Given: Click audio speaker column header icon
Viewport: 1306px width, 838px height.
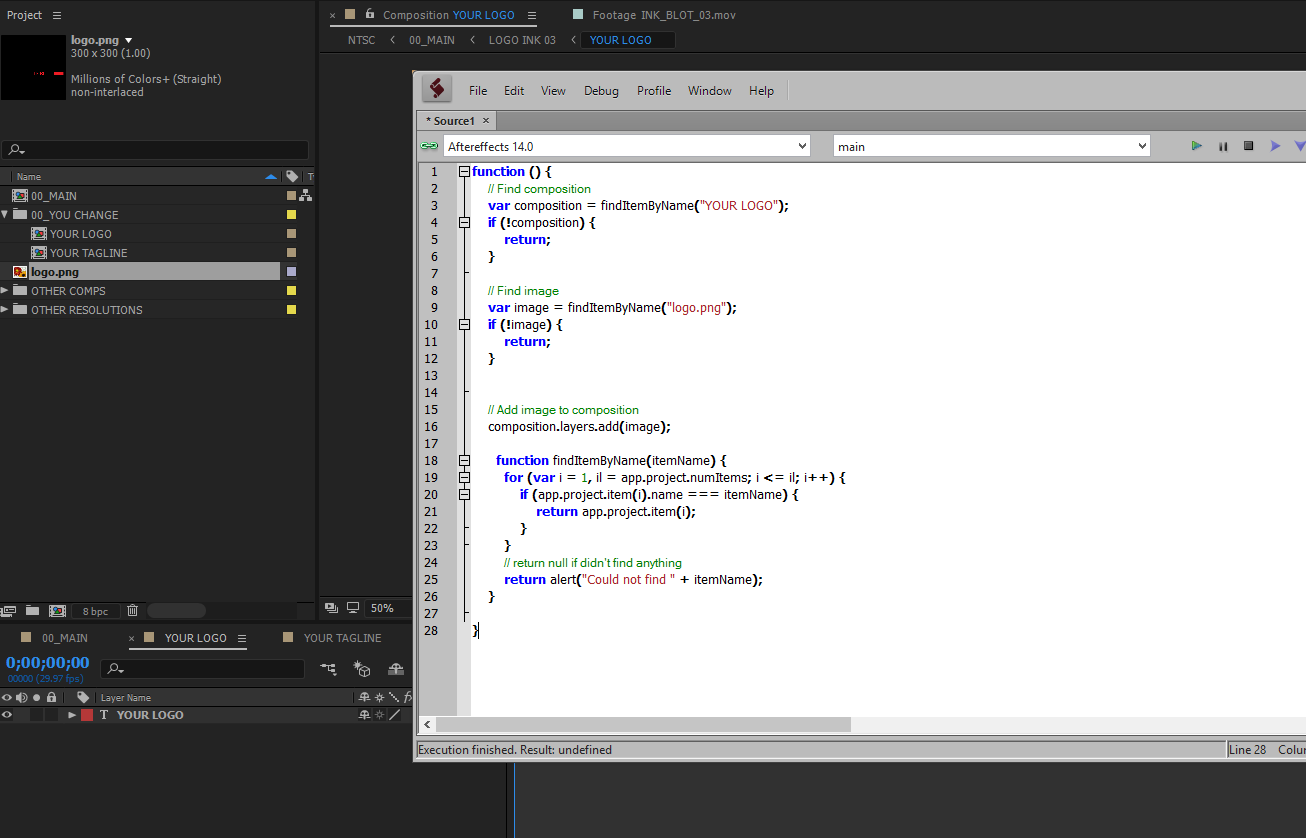Looking at the screenshot, I should 21,697.
